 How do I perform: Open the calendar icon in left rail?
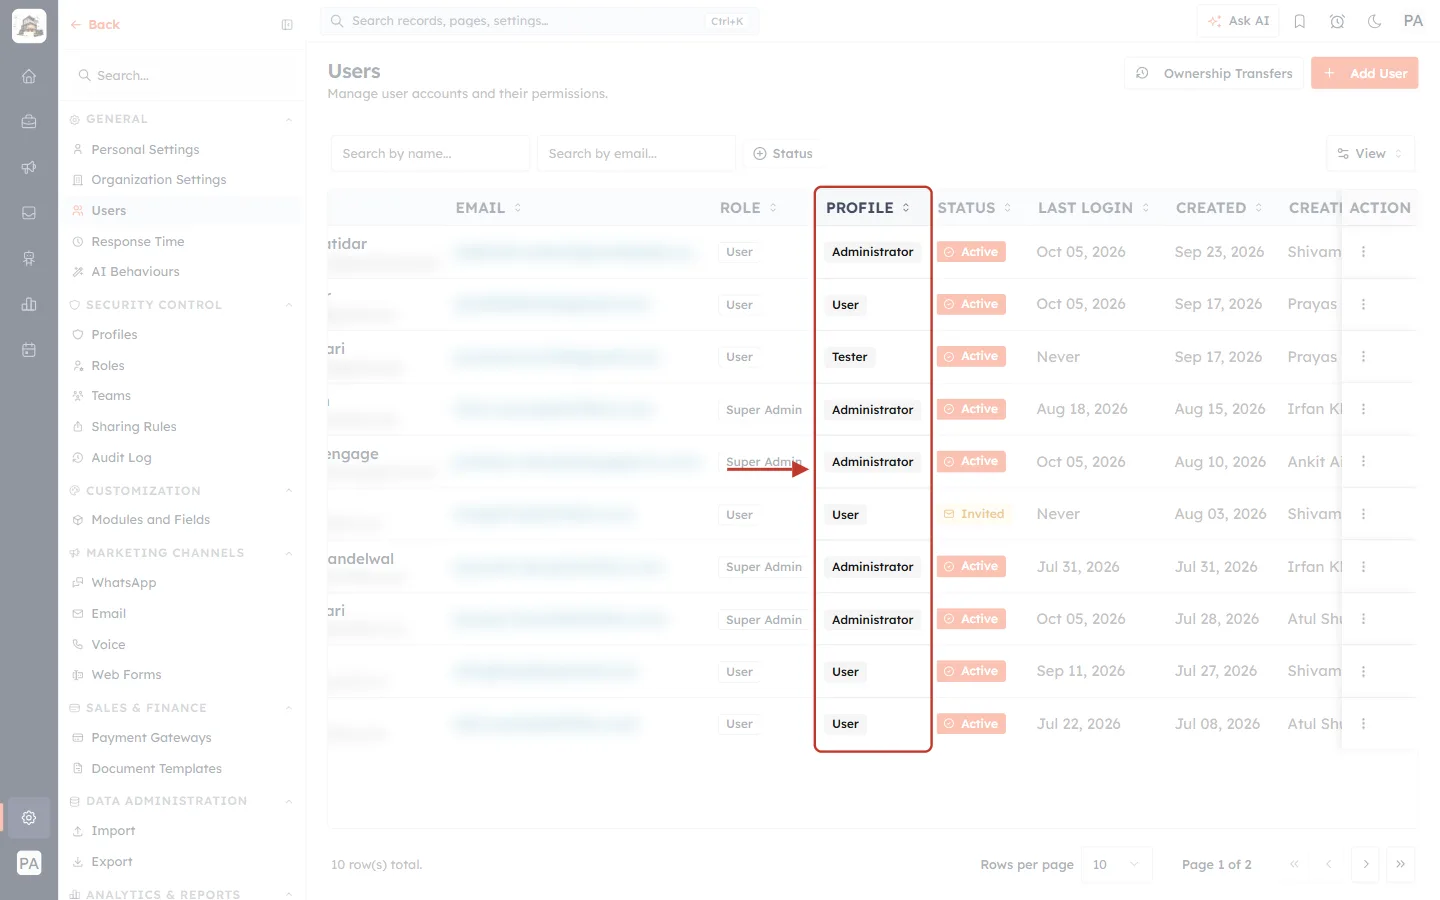(29, 350)
